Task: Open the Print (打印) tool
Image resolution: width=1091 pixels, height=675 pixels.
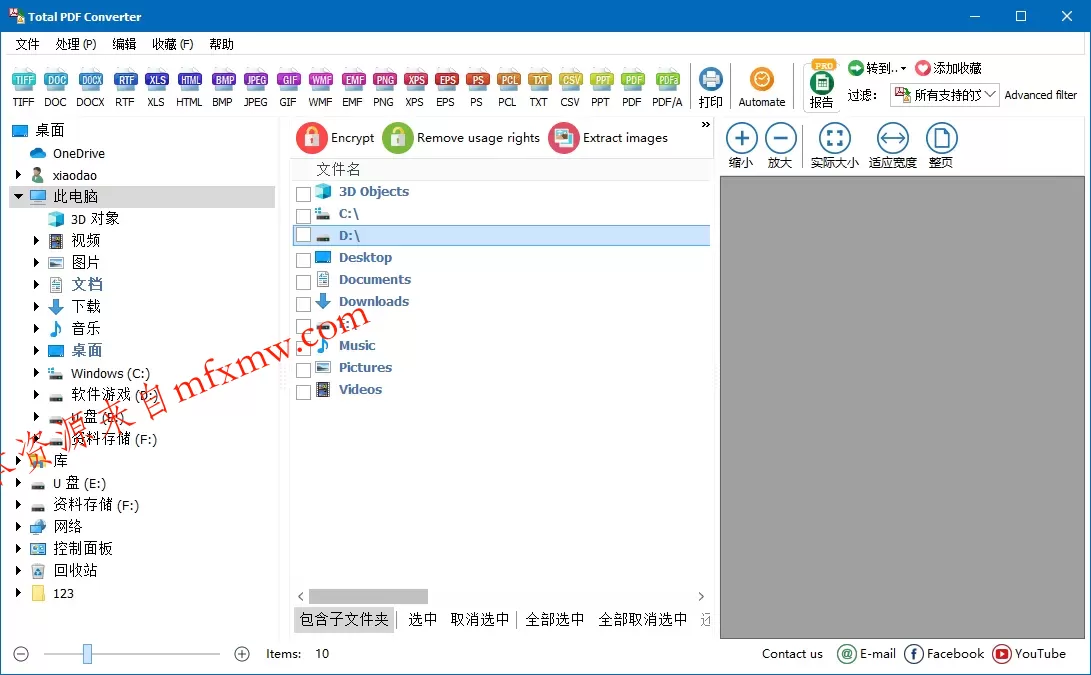Action: [710, 88]
